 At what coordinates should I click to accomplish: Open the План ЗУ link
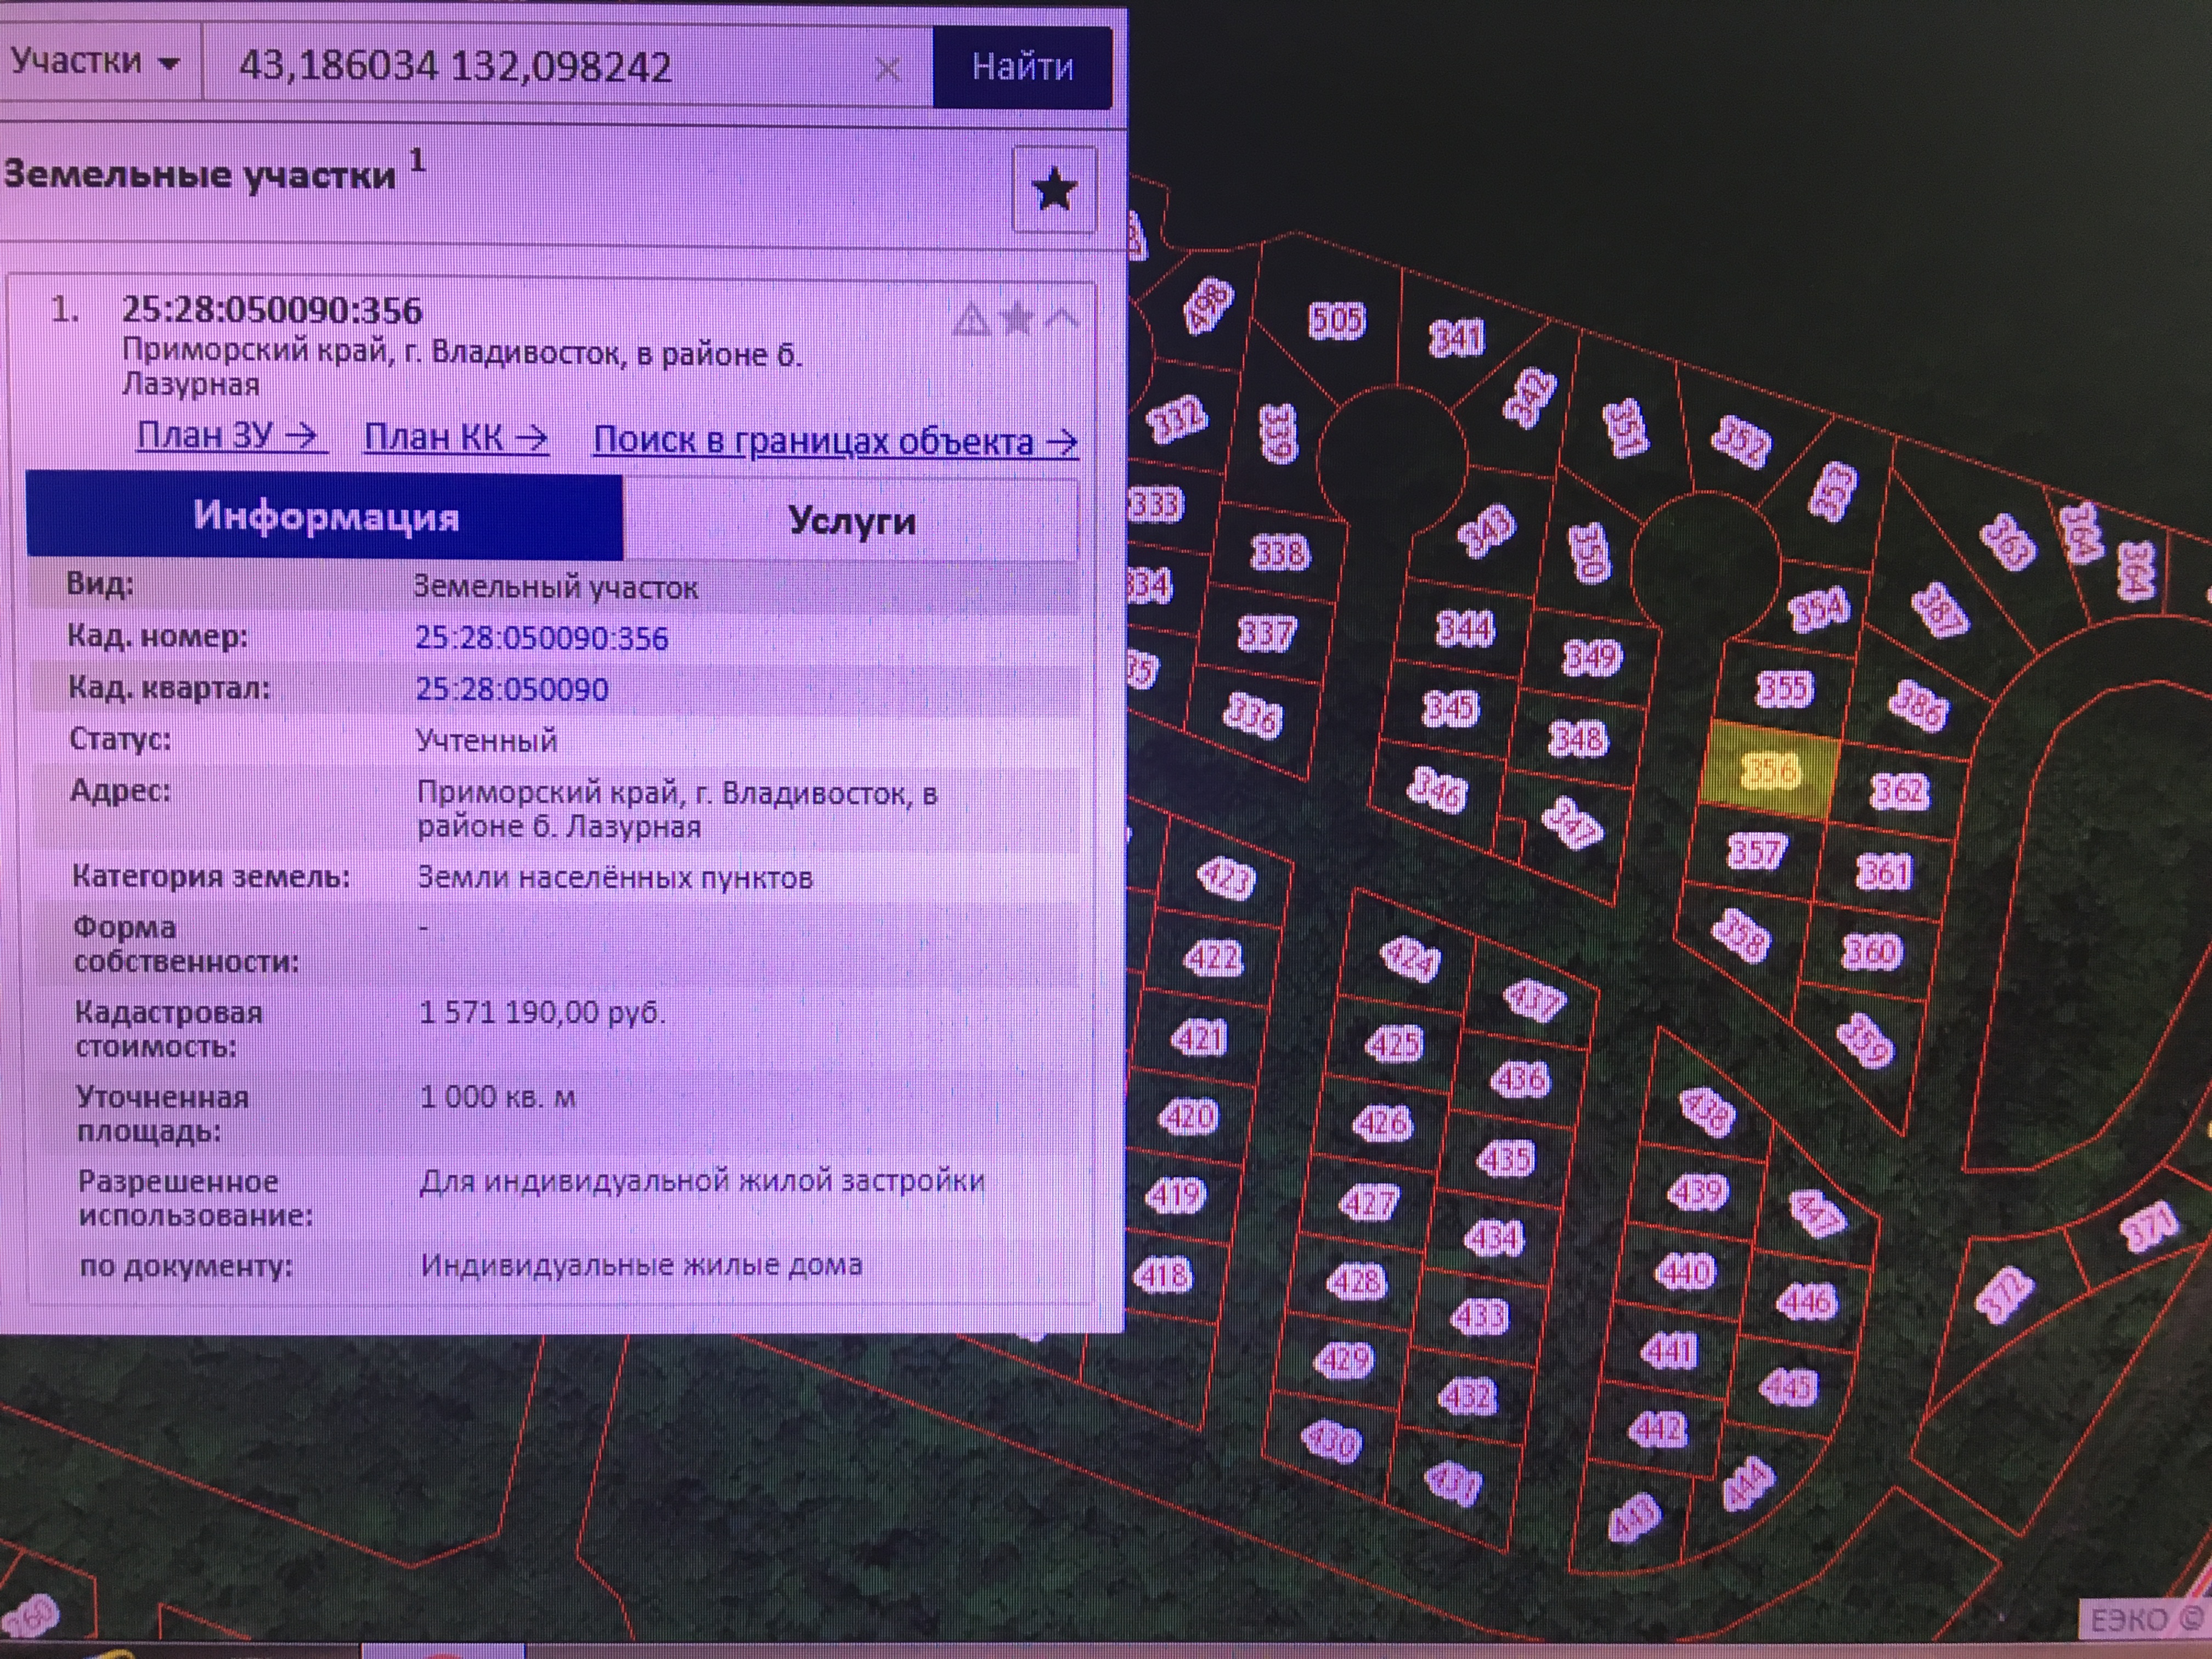228,436
